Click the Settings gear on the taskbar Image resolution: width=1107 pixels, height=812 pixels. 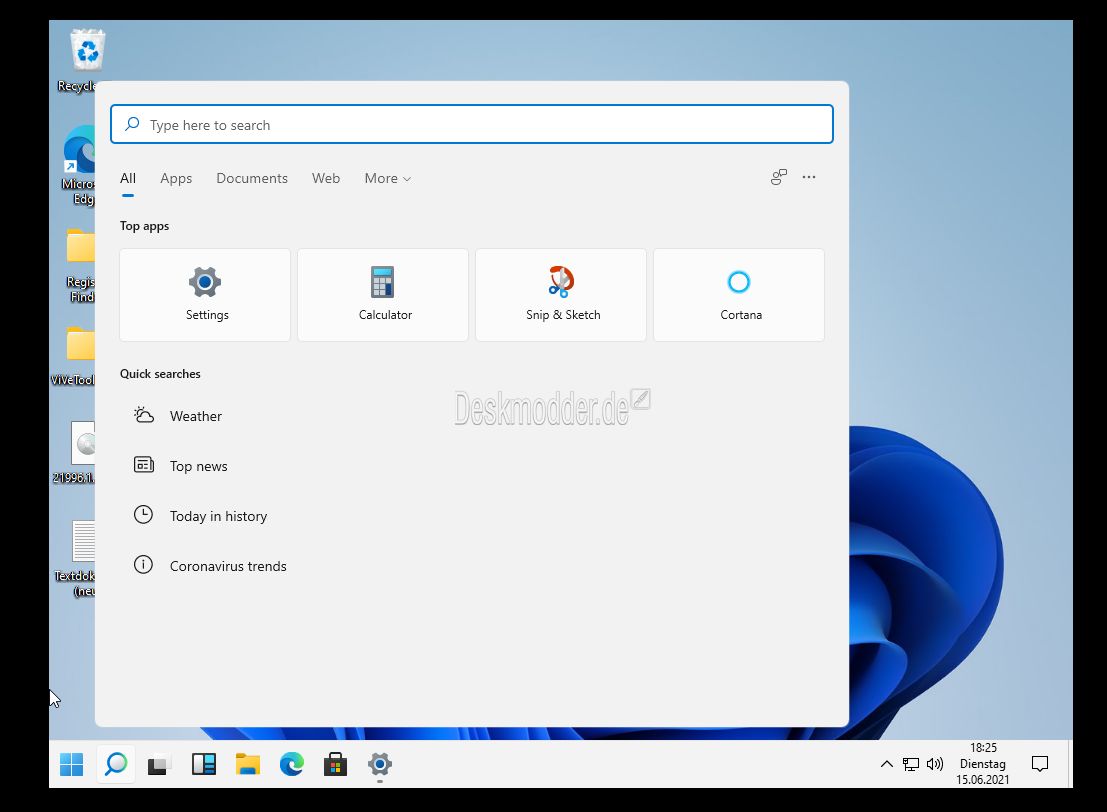tap(380, 764)
